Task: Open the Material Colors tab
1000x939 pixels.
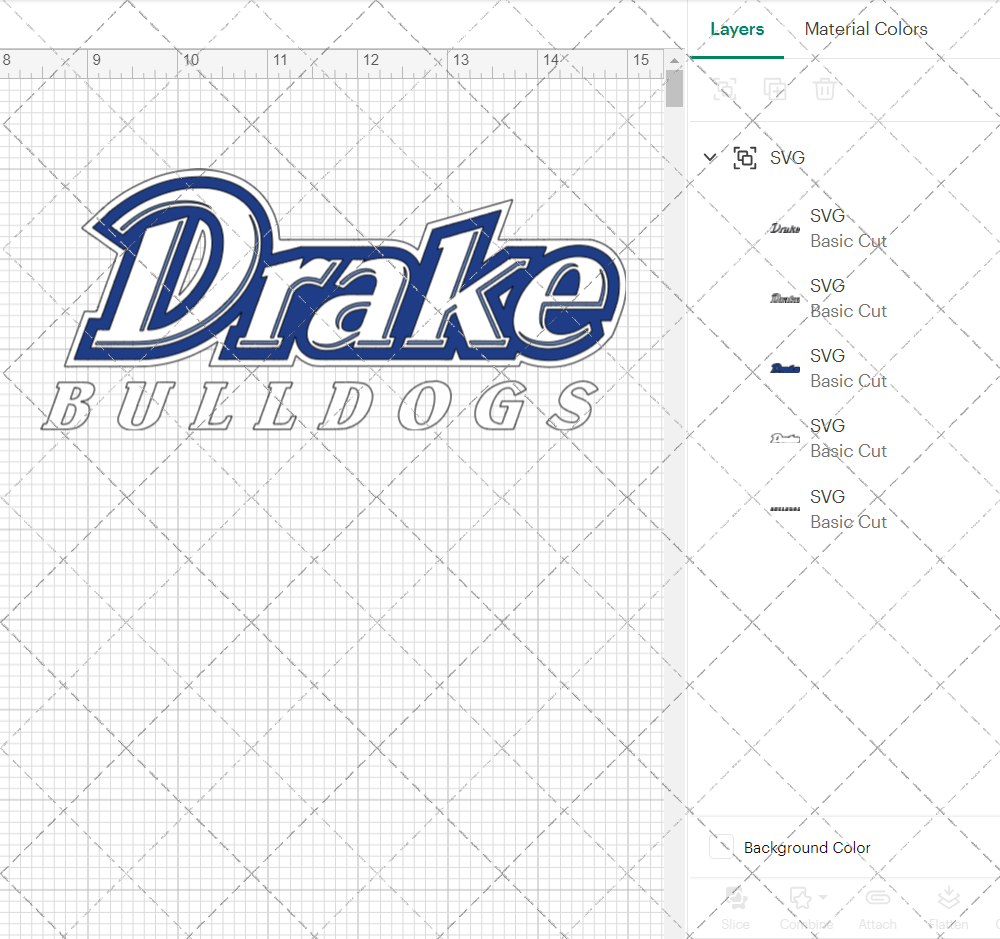Action: pos(865,29)
